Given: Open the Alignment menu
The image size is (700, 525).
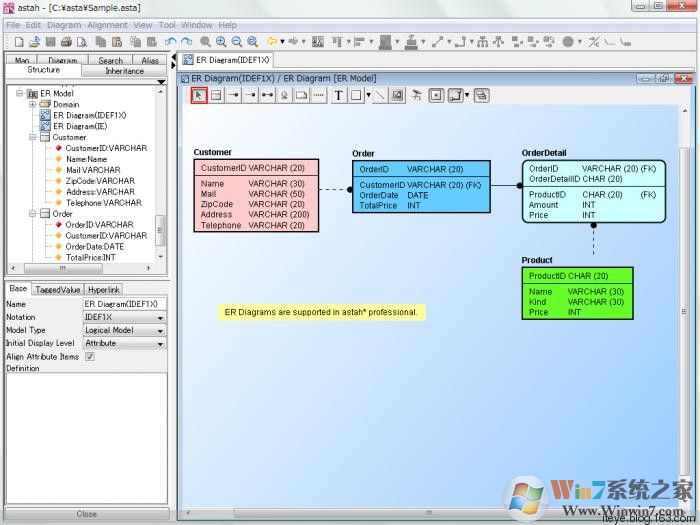Looking at the screenshot, I should 107,25.
